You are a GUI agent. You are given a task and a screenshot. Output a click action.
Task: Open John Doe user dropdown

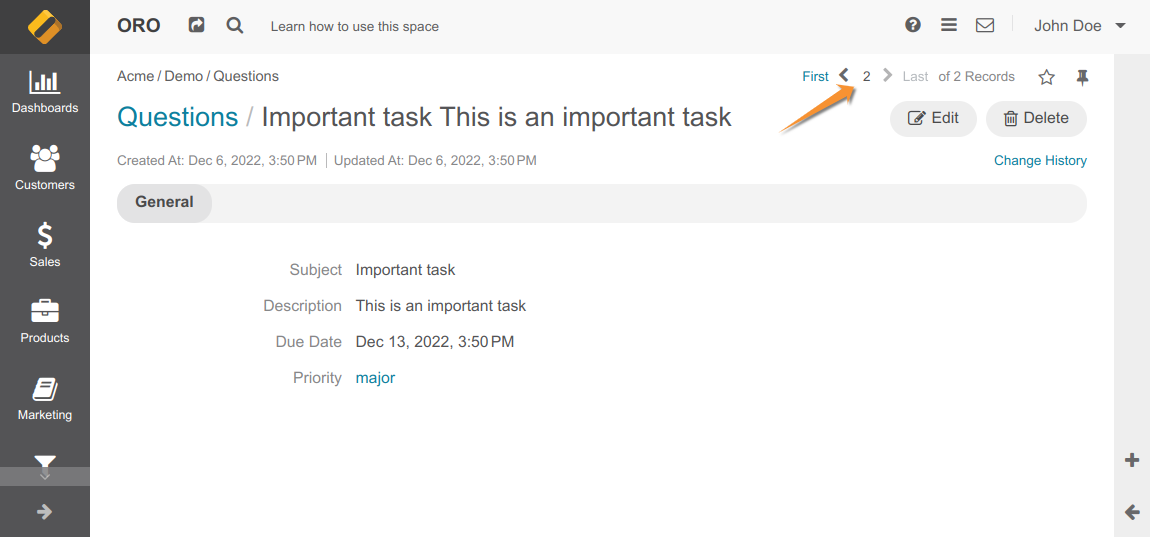pos(1079,26)
